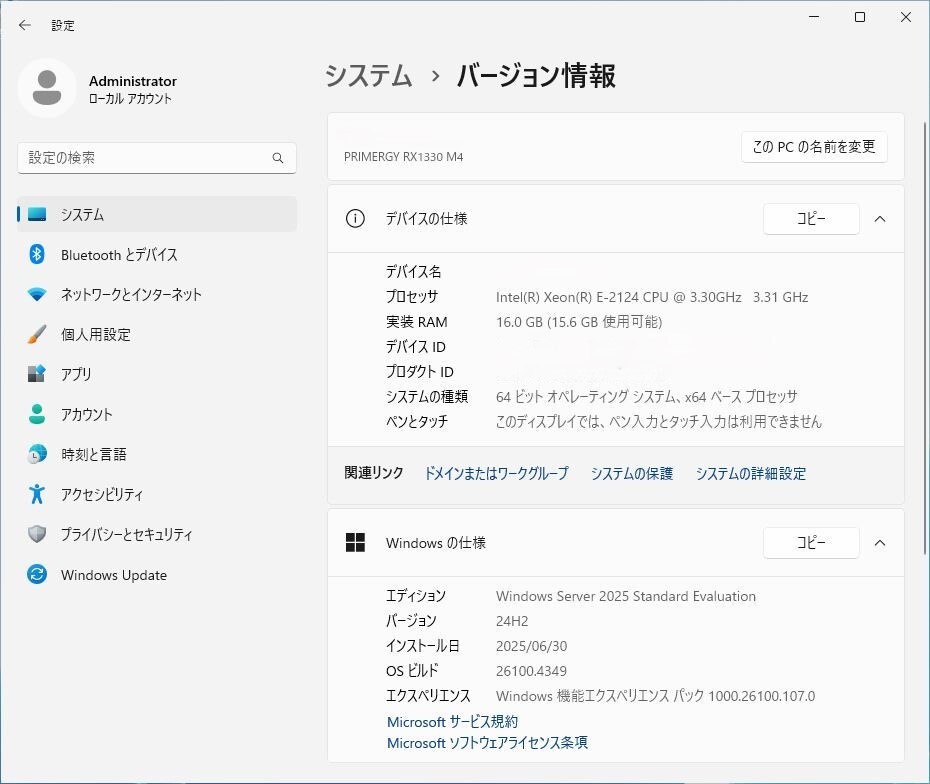This screenshot has height=784, width=930.
Task: Click the Windows Update refresh icon
Action: click(37, 574)
